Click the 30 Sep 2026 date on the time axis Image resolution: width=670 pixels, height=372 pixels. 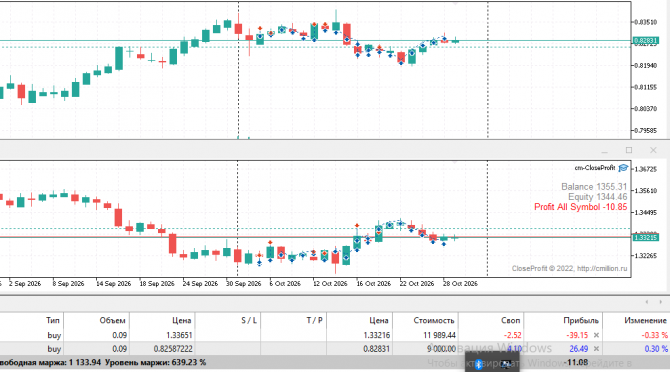pos(244,284)
